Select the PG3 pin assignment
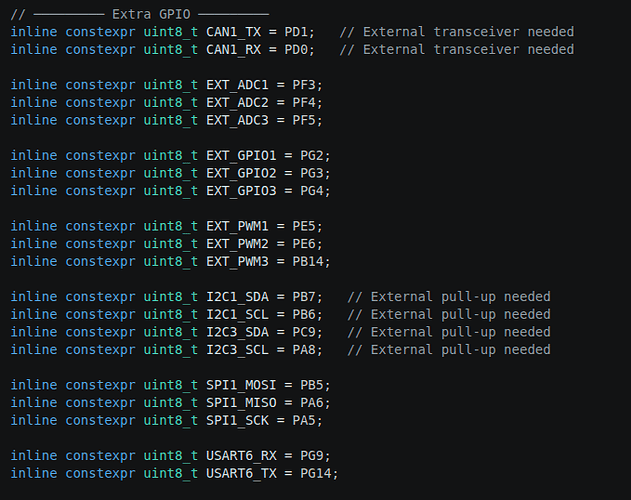The height and width of the screenshot is (500, 631). point(312,174)
